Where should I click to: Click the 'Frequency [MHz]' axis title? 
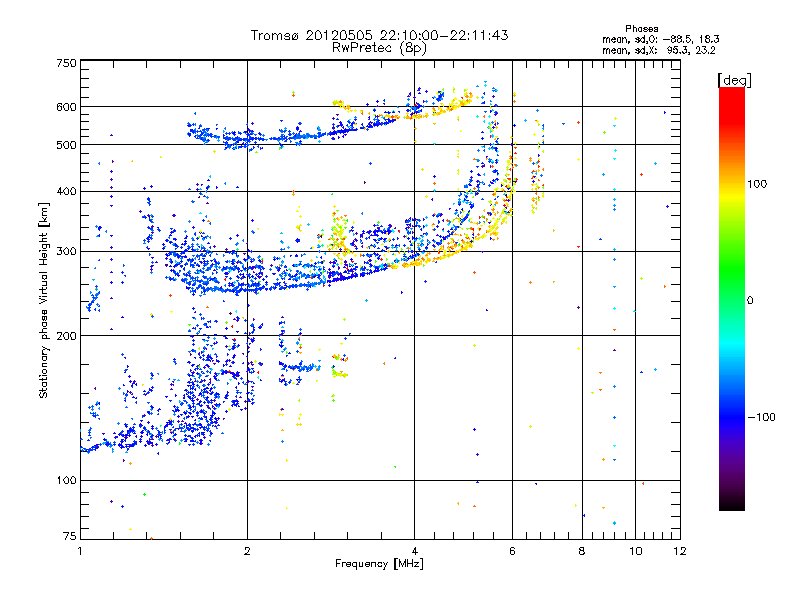tap(379, 564)
